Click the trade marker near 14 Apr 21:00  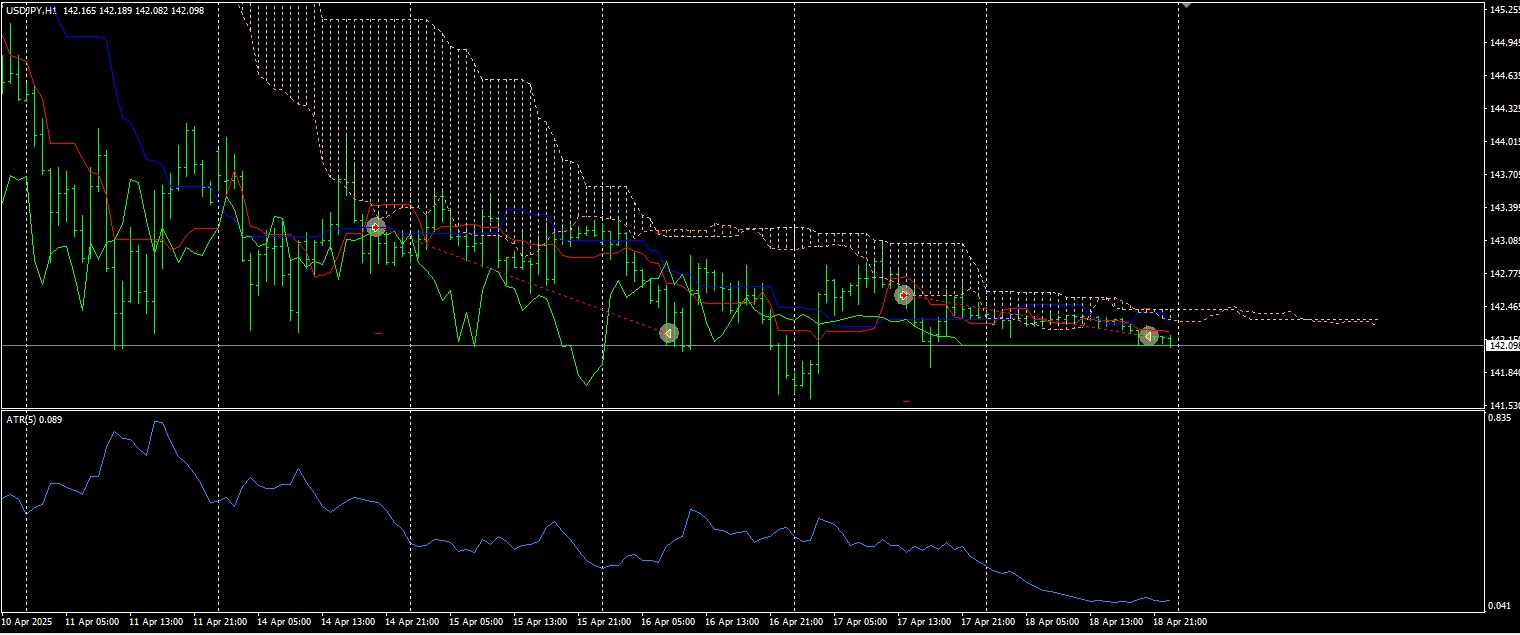[x=376, y=227]
